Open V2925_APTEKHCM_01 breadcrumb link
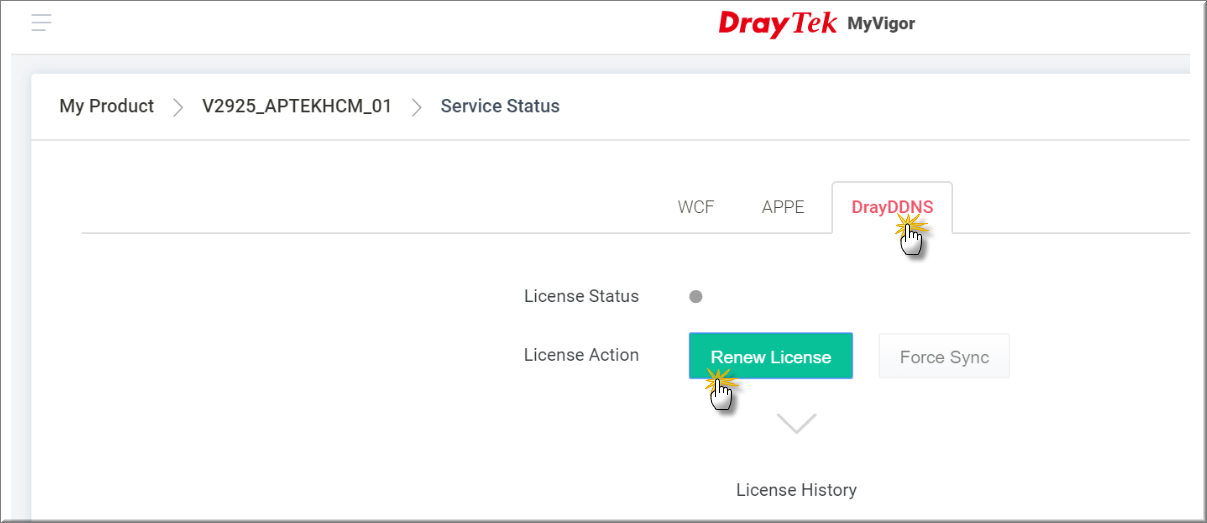This screenshot has height=523, width=1207. coord(297,106)
